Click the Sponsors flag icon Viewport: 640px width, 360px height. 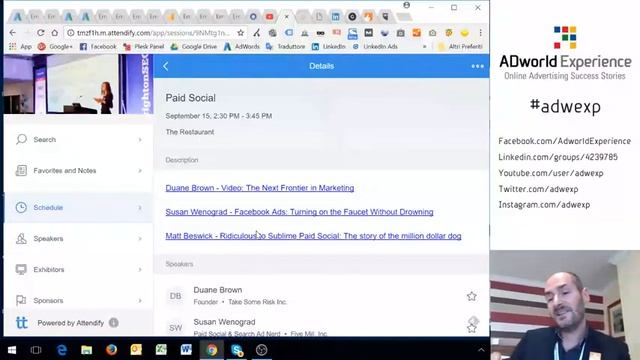21,300
